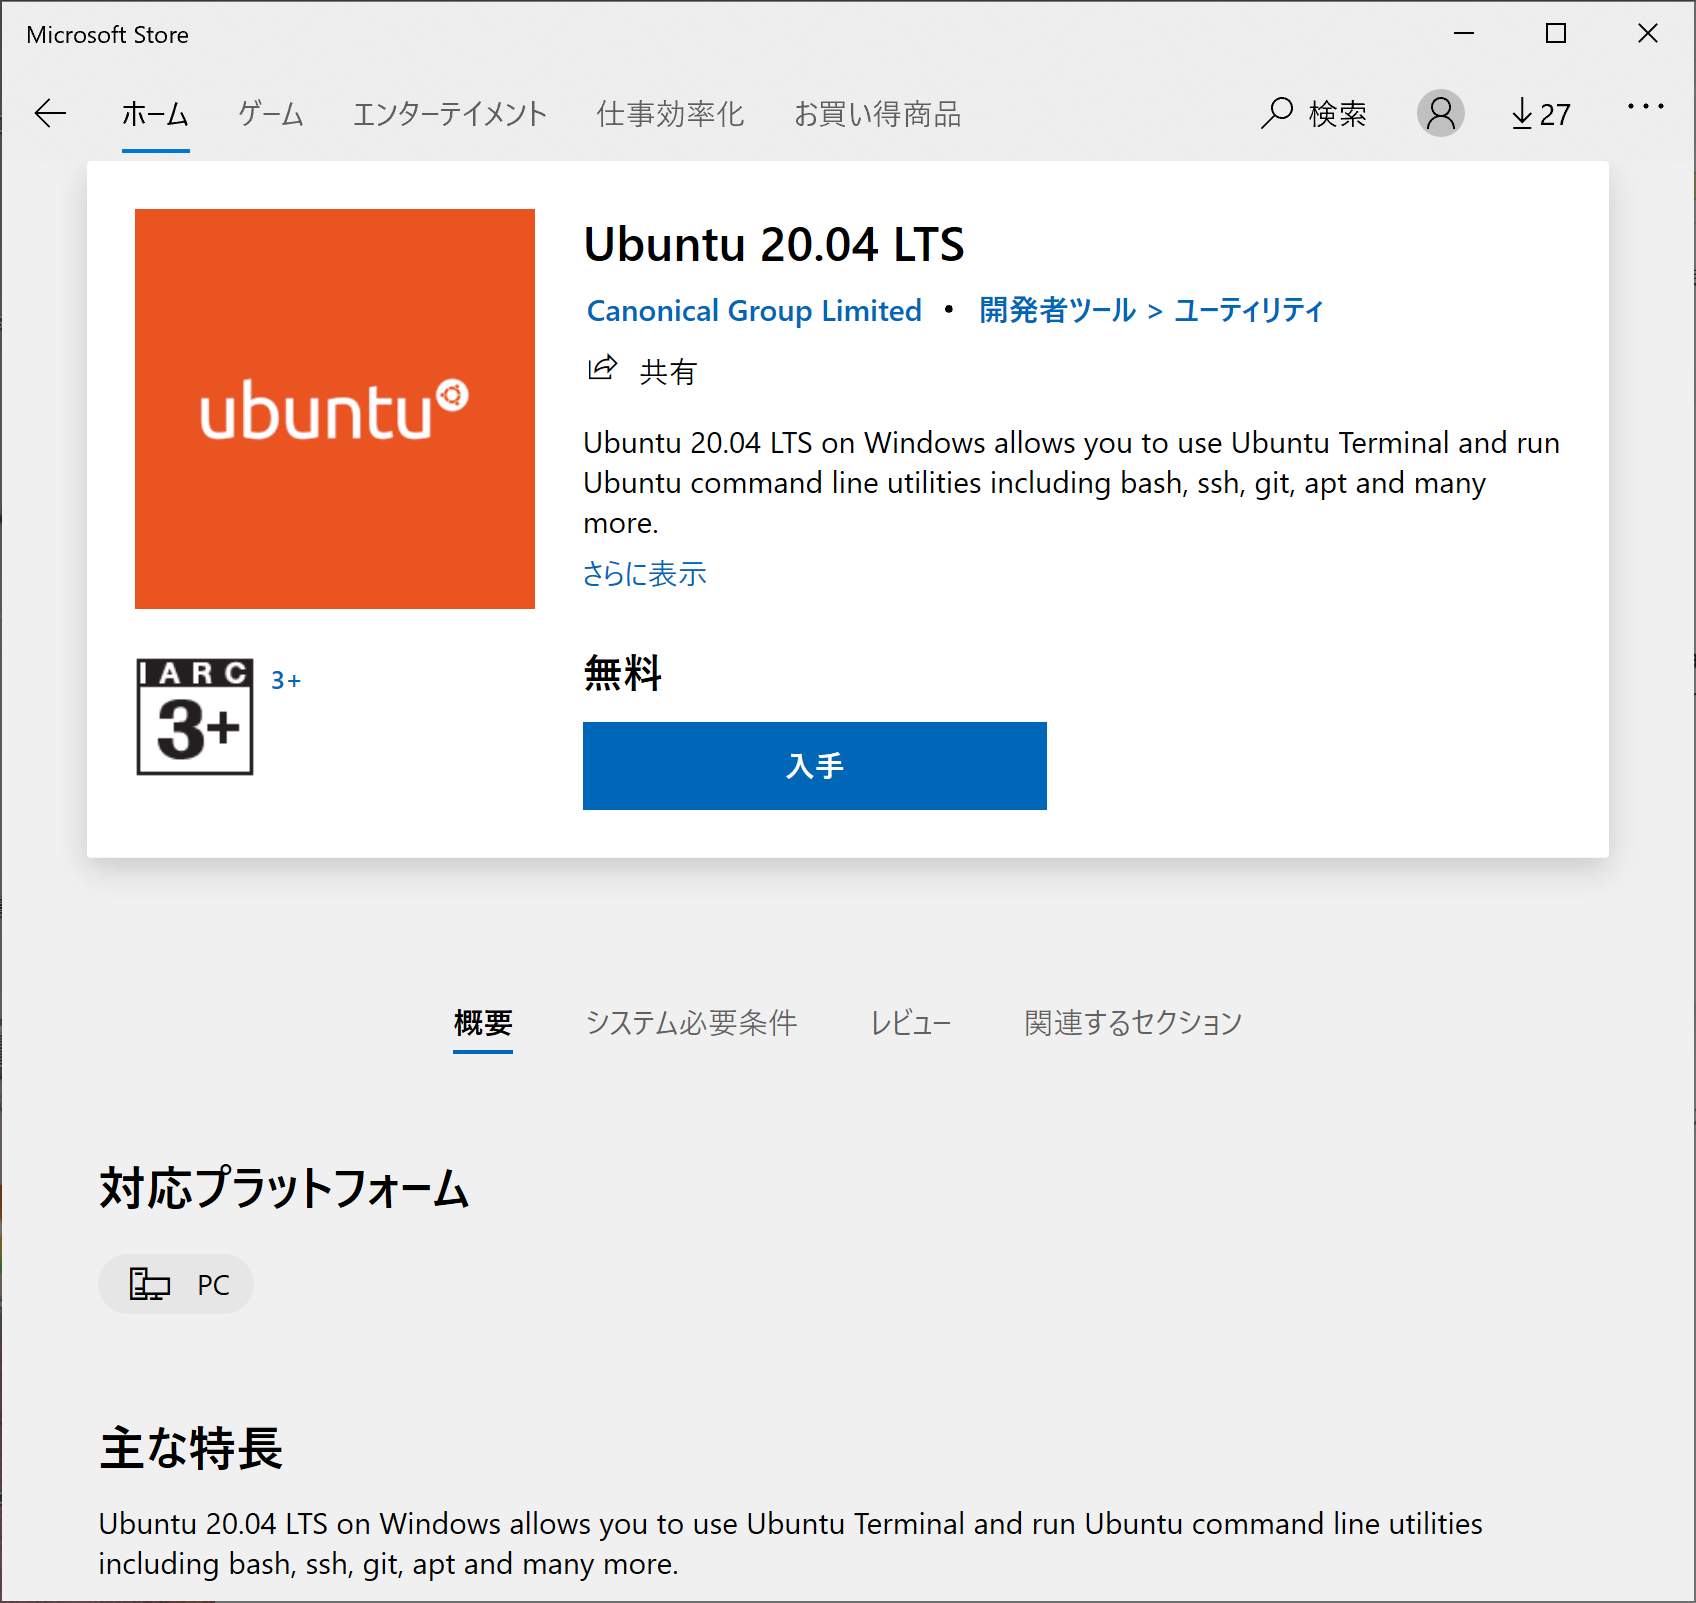Click the back arrow icon

point(50,114)
